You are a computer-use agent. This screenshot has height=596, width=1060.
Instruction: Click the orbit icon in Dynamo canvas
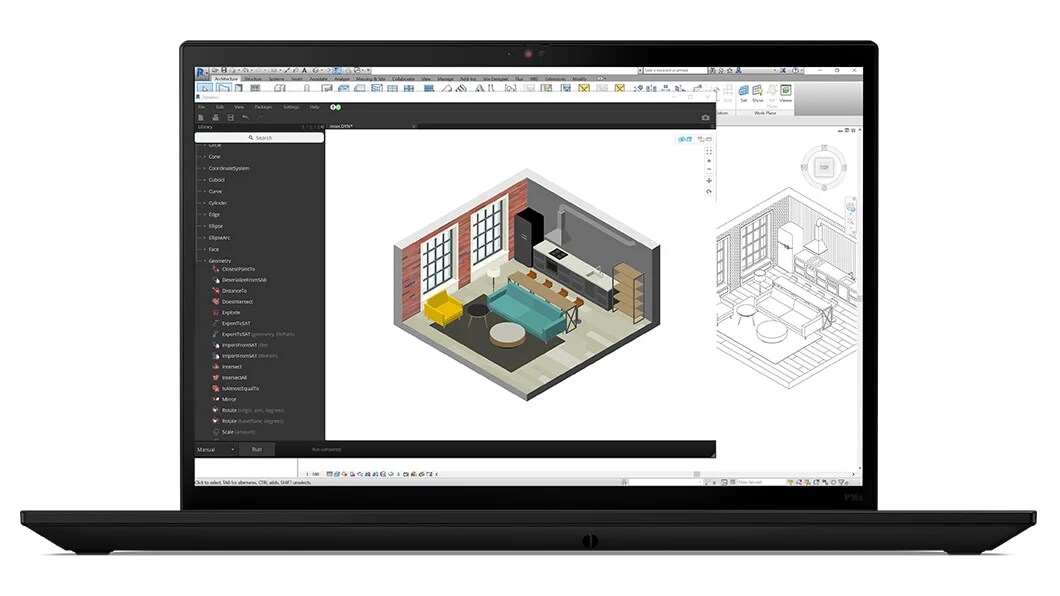[x=709, y=191]
